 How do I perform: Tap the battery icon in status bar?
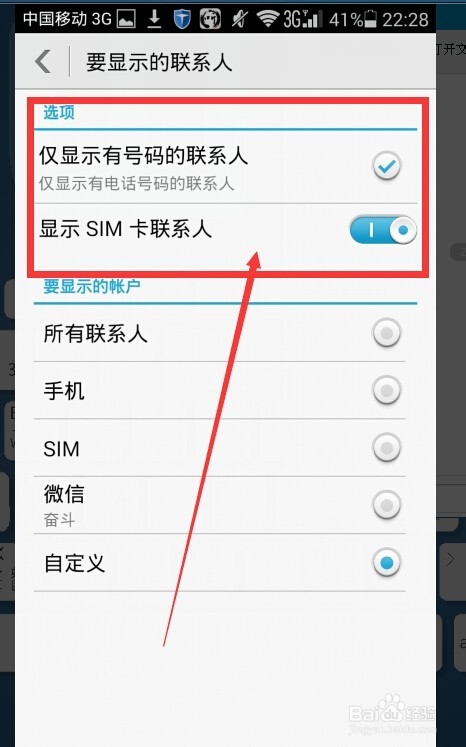370,19
